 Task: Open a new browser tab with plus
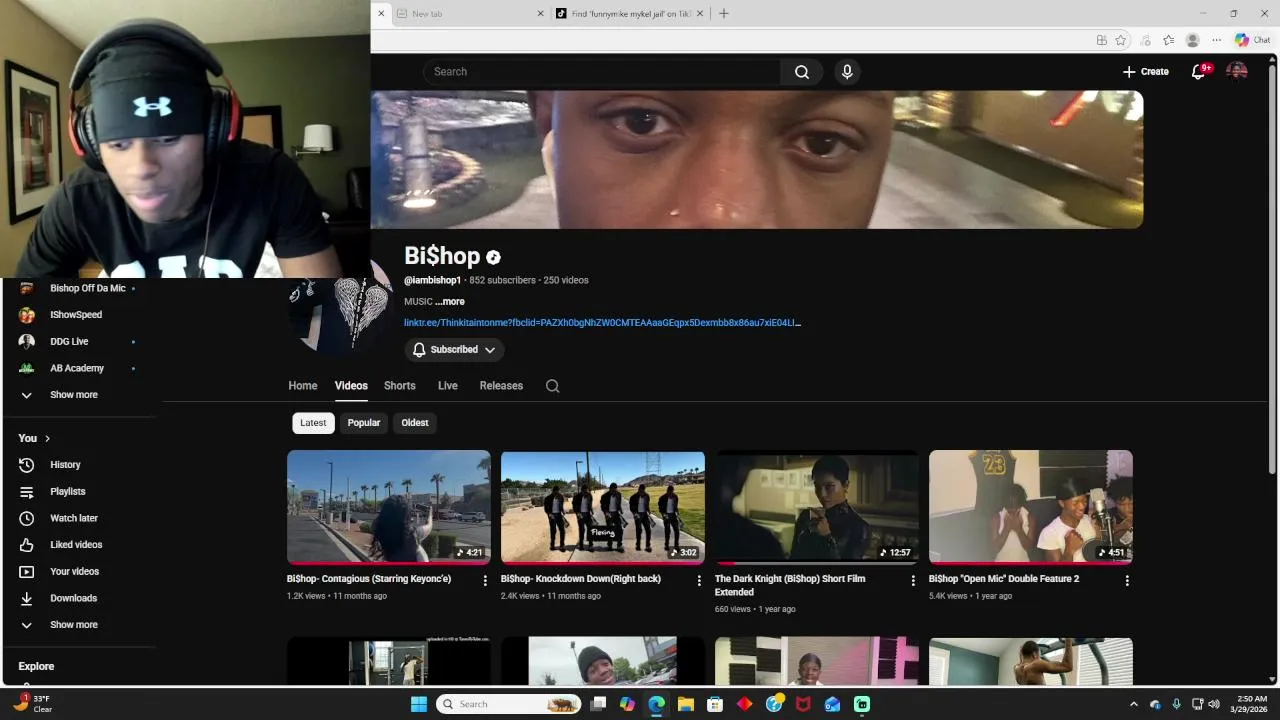(724, 14)
